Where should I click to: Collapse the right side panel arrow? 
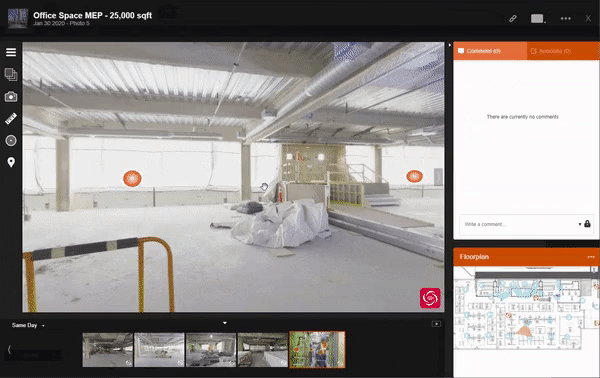(x=450, y=45)
